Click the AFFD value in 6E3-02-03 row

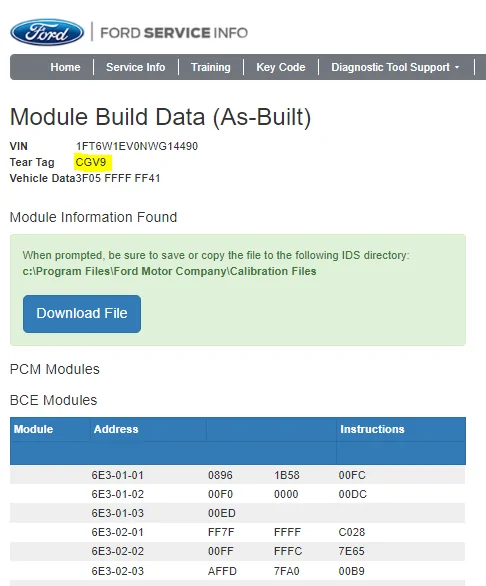point(222,571)
